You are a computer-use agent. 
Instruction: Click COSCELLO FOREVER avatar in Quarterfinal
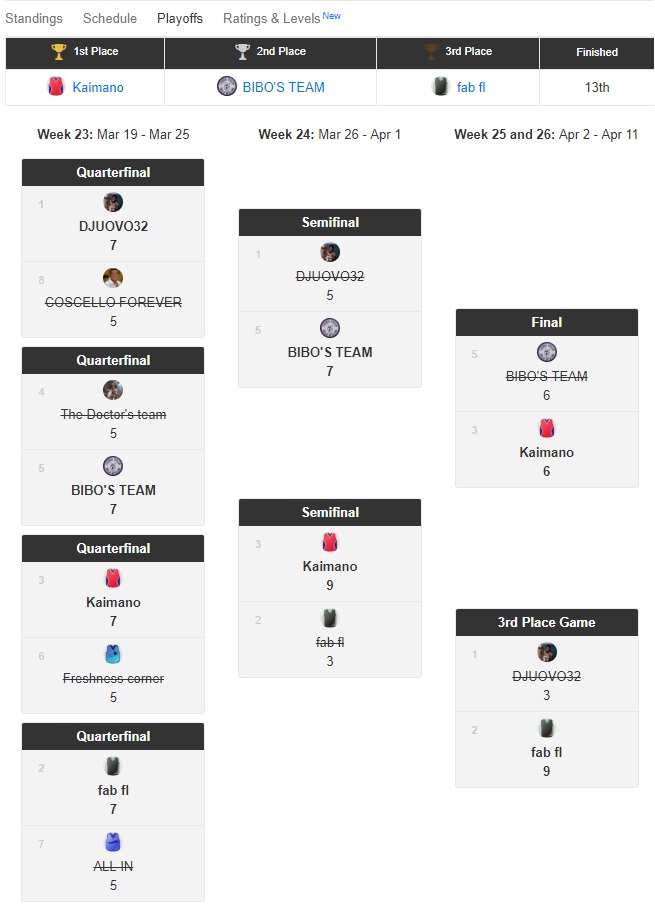(113, 278)
